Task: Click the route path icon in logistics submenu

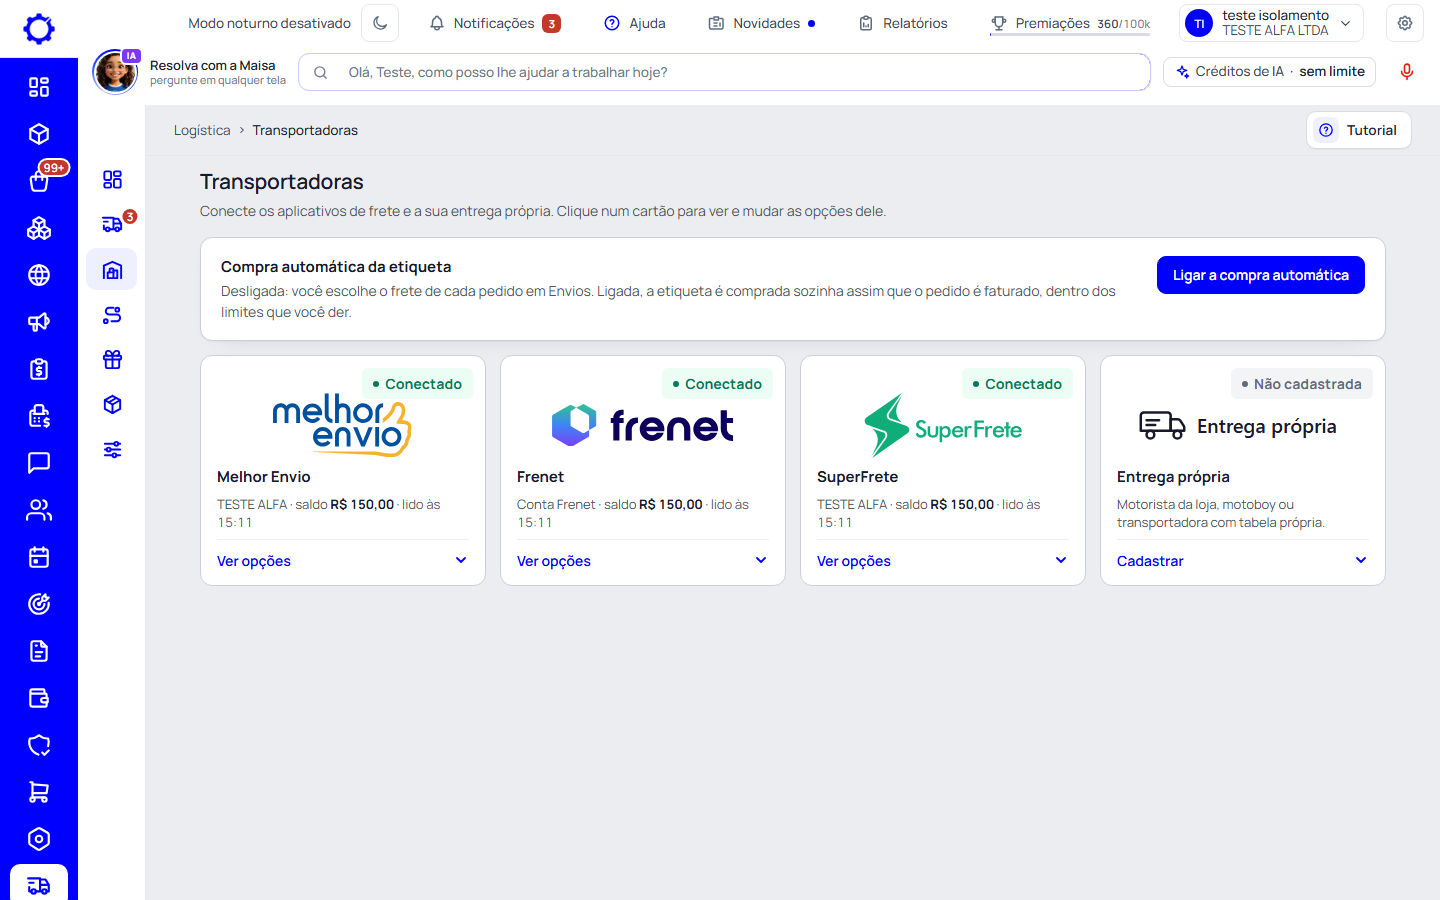Action: (112, 315)
